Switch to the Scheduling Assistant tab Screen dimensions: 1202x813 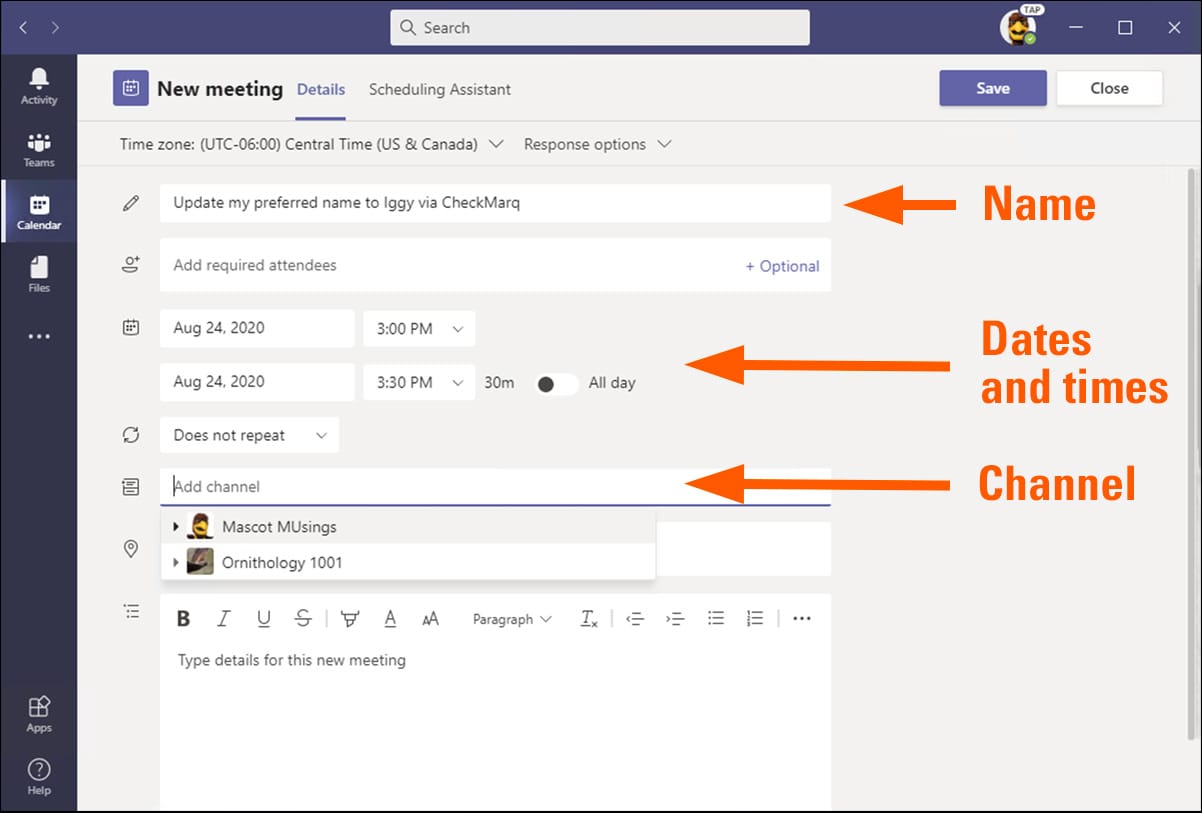pyautogui.click(x=439, y=89)
